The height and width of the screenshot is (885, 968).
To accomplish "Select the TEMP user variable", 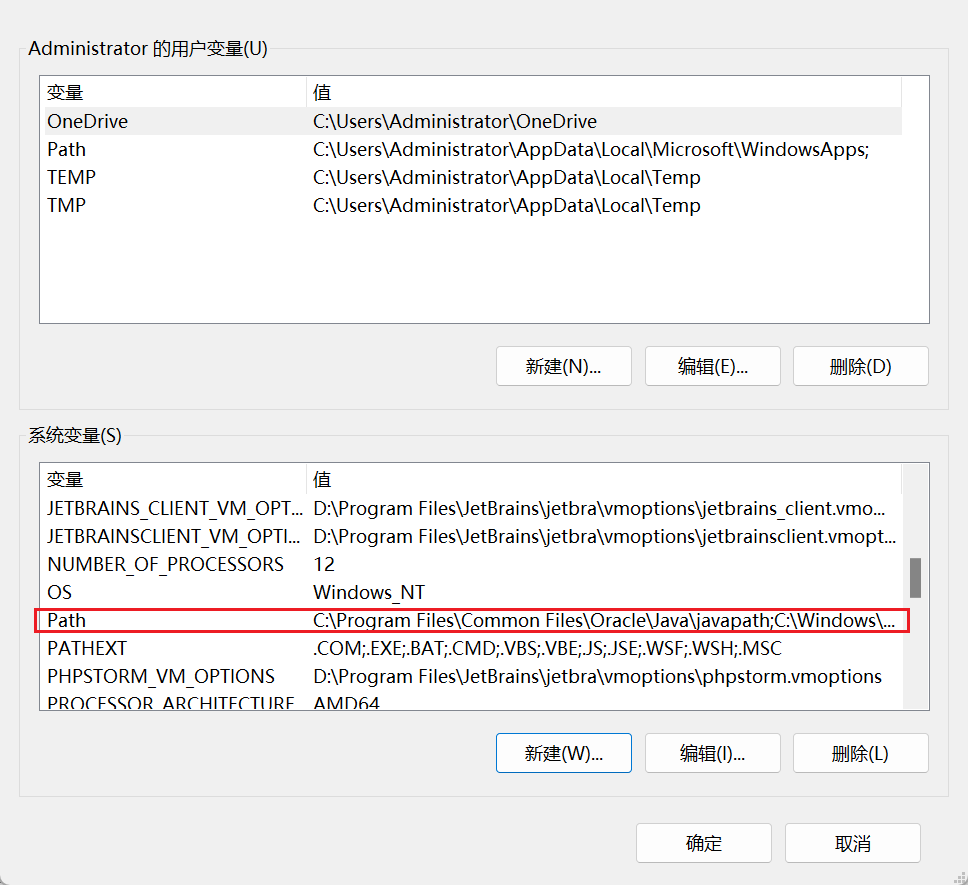I will tap(72, 177).
